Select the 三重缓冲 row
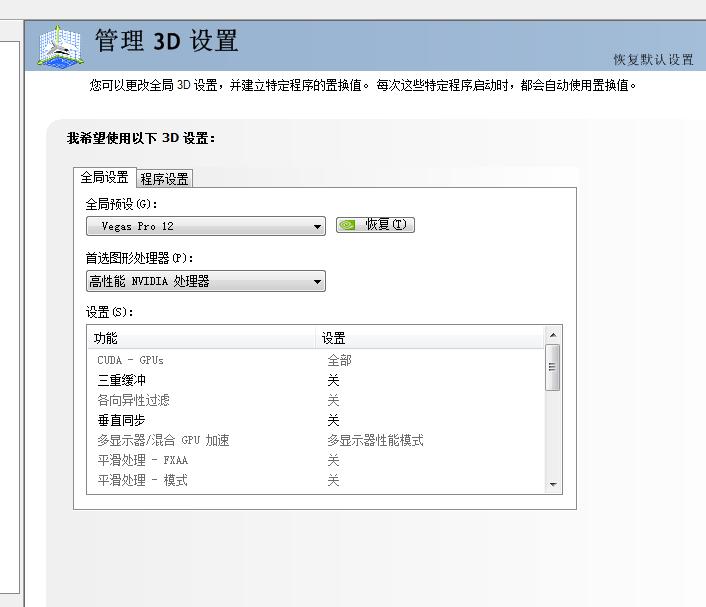The height and width of the screenshot is (607, 706). pyautogui.click(x=316, y=381)
